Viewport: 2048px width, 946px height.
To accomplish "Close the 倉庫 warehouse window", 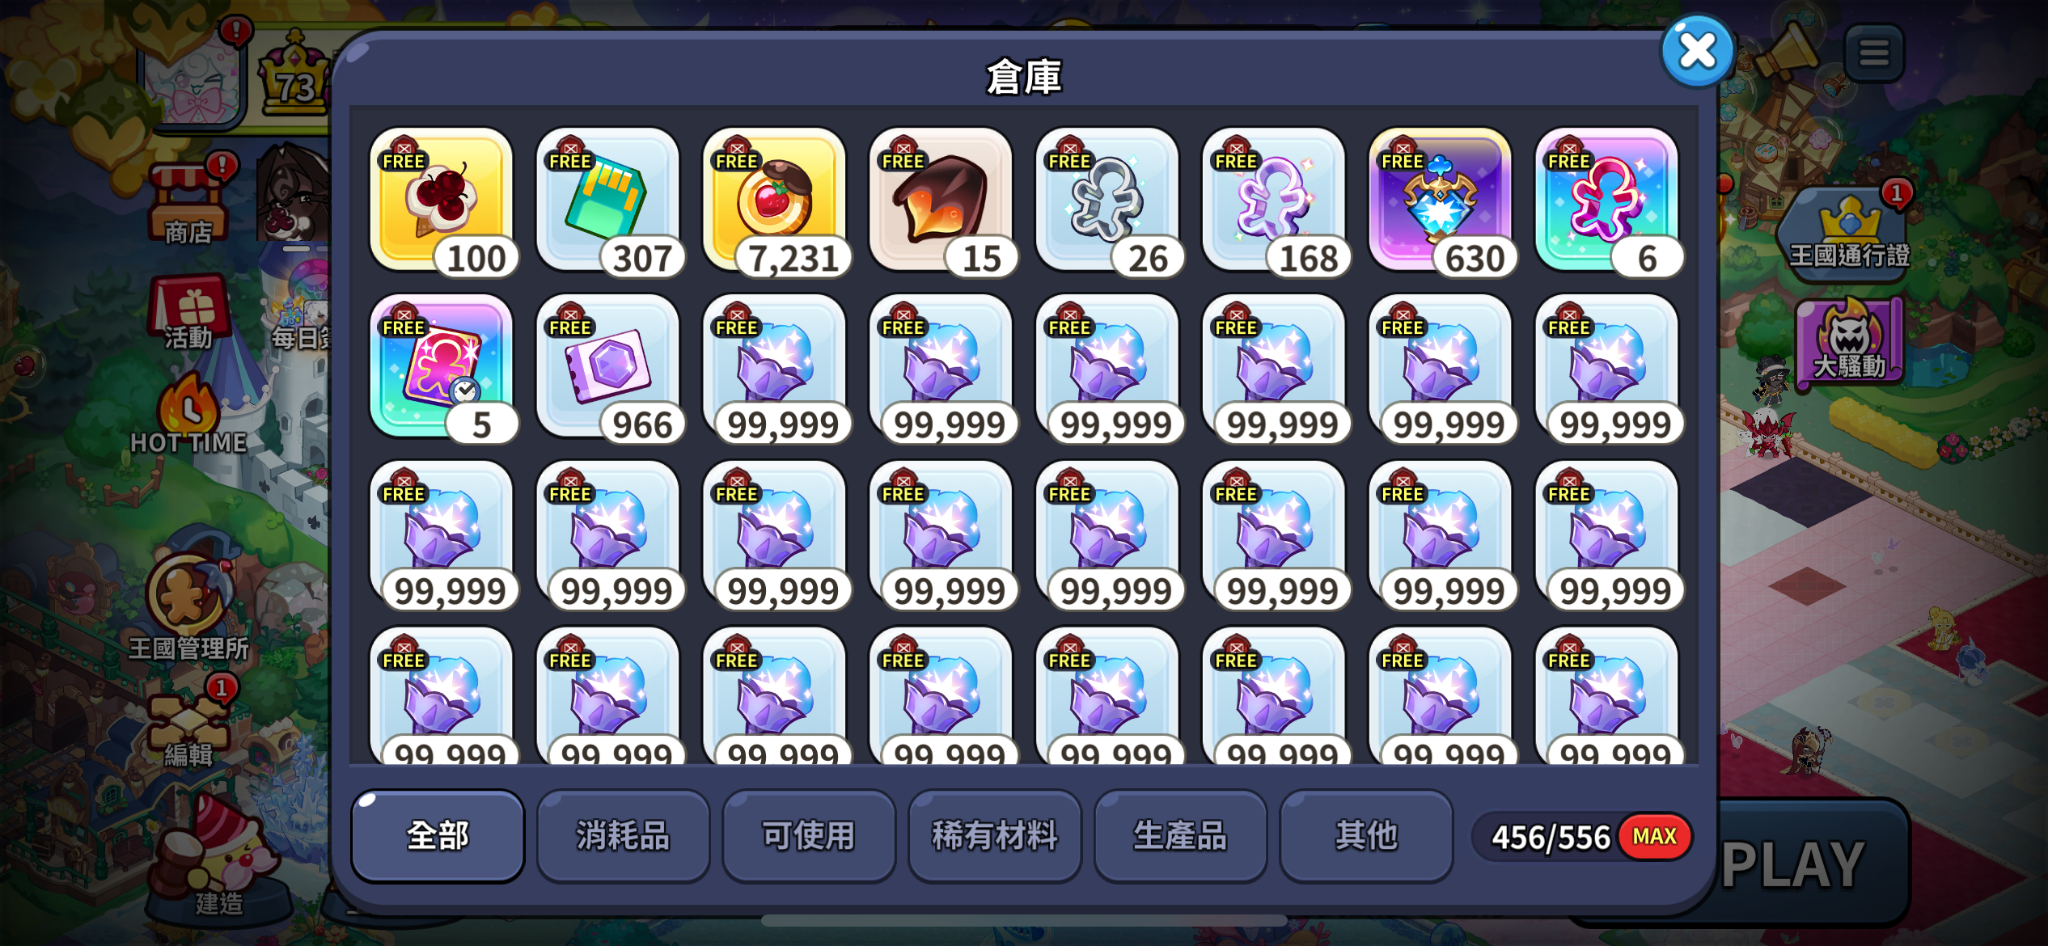I will coord(1697,50).
